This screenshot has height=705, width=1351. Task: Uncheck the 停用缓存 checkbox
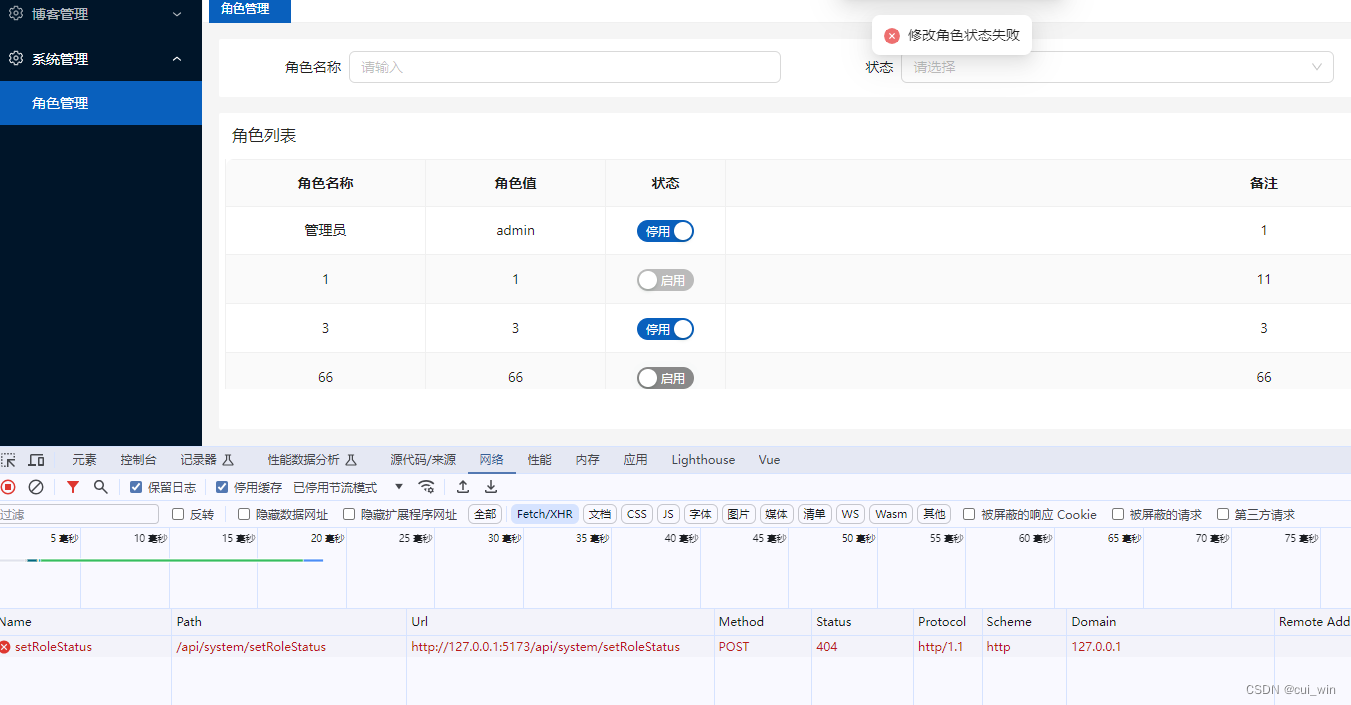[x=222, y=487]
